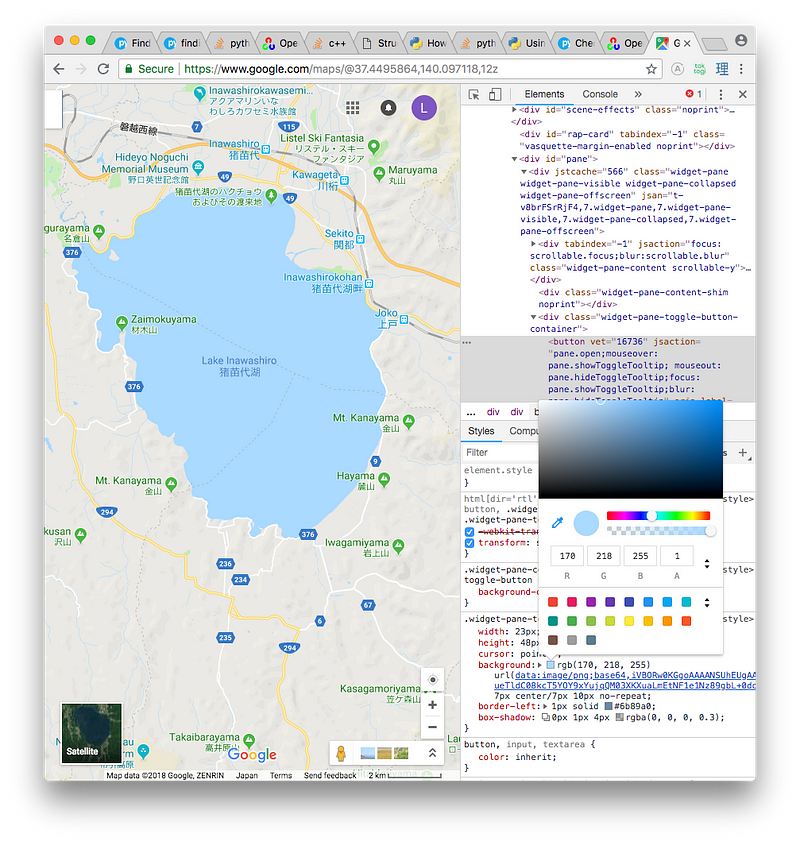
Task: Show more DevTools tabs chevron
Action: [x=638, y=94]
